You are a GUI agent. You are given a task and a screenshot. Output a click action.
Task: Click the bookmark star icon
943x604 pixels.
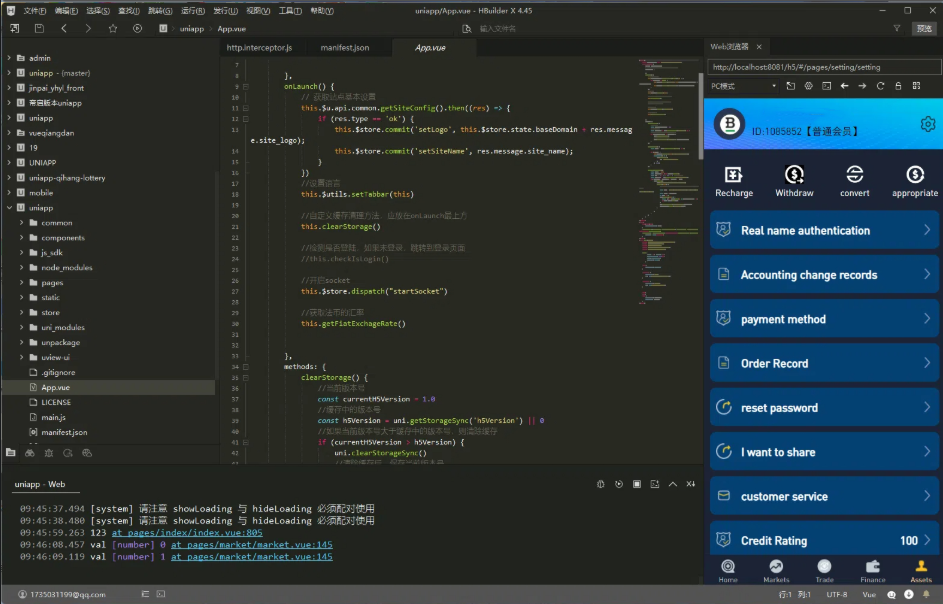point(113,28)
